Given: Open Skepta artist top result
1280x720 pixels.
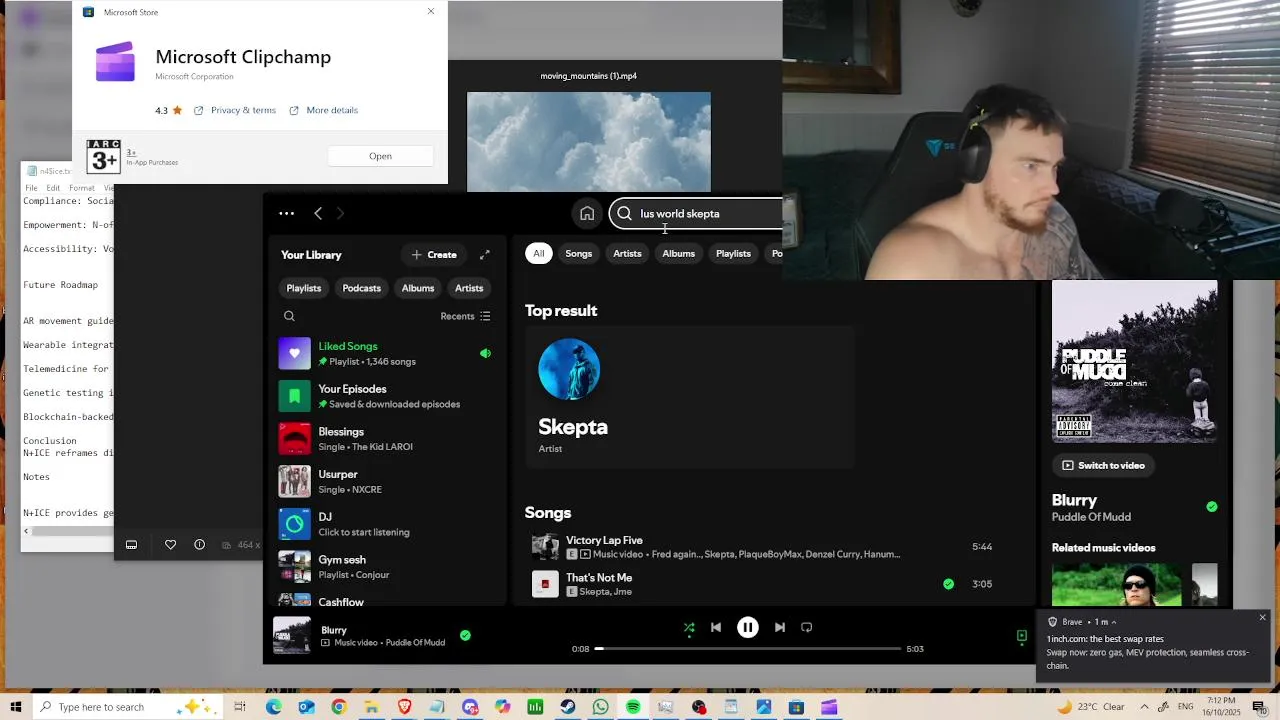Looking at the screenshot, I should pyautogui.click(x=690, y=397).
